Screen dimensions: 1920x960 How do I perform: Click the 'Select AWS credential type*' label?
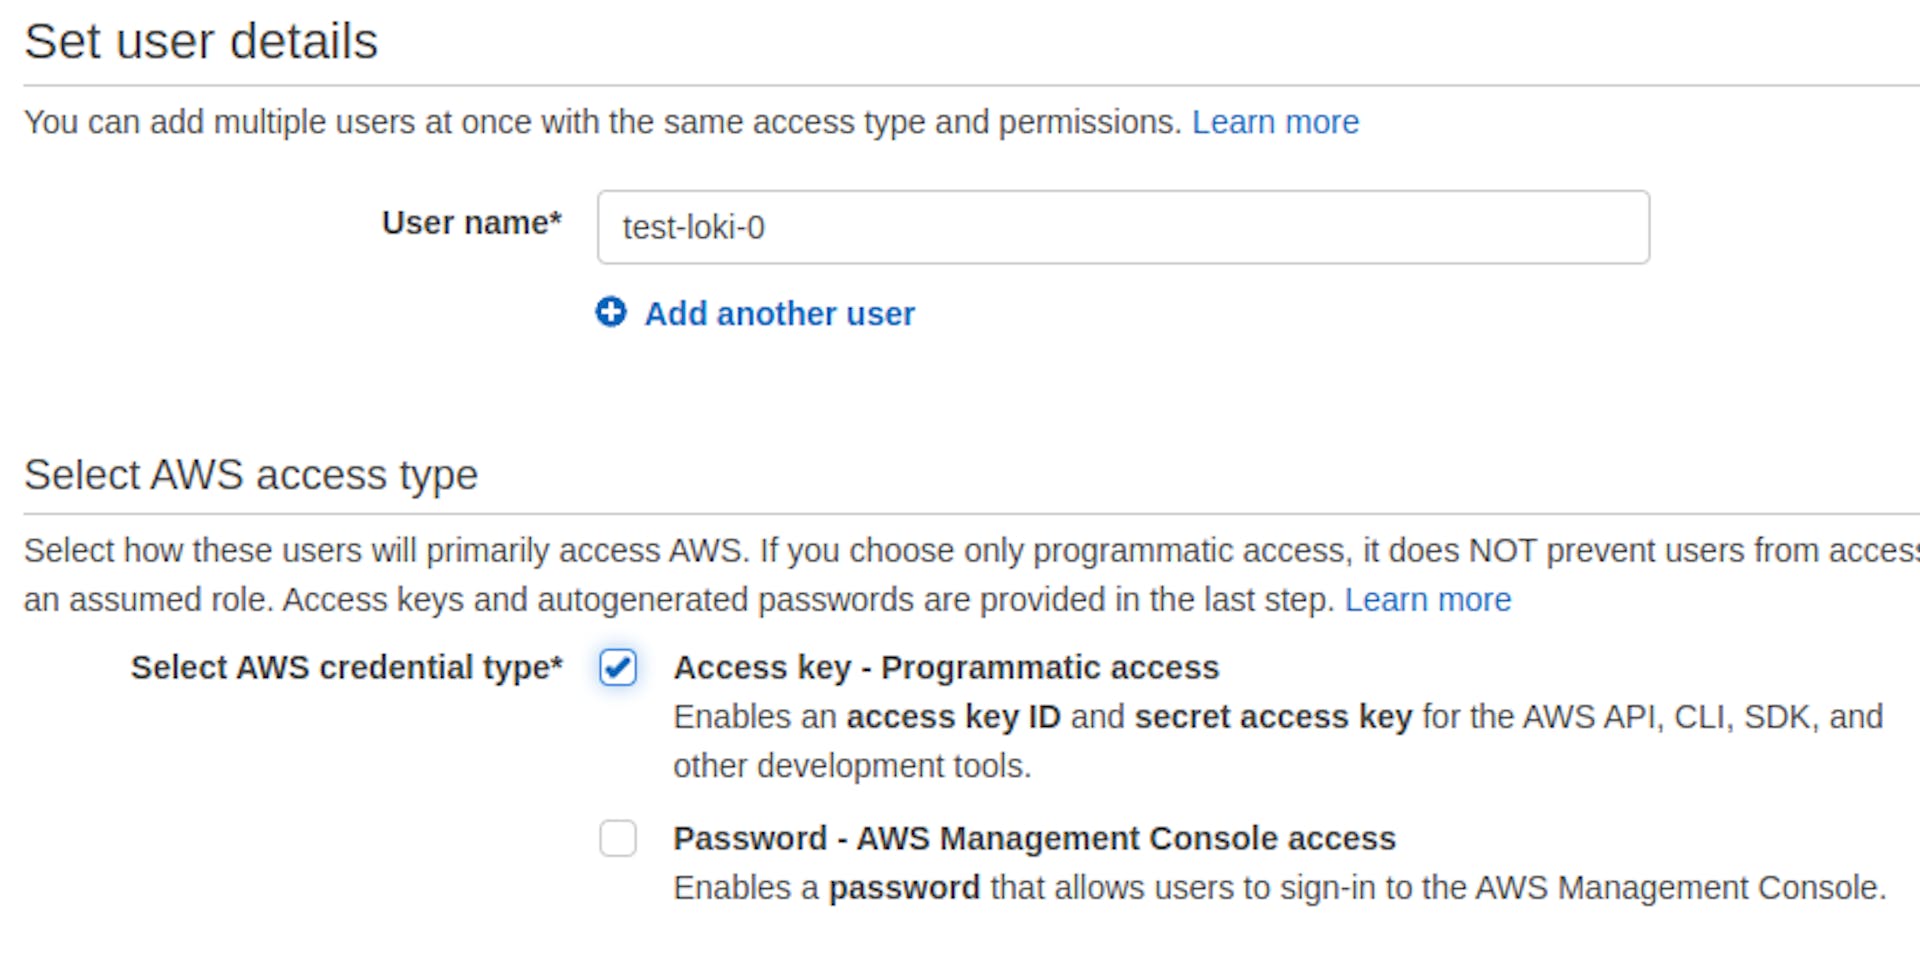346,667
